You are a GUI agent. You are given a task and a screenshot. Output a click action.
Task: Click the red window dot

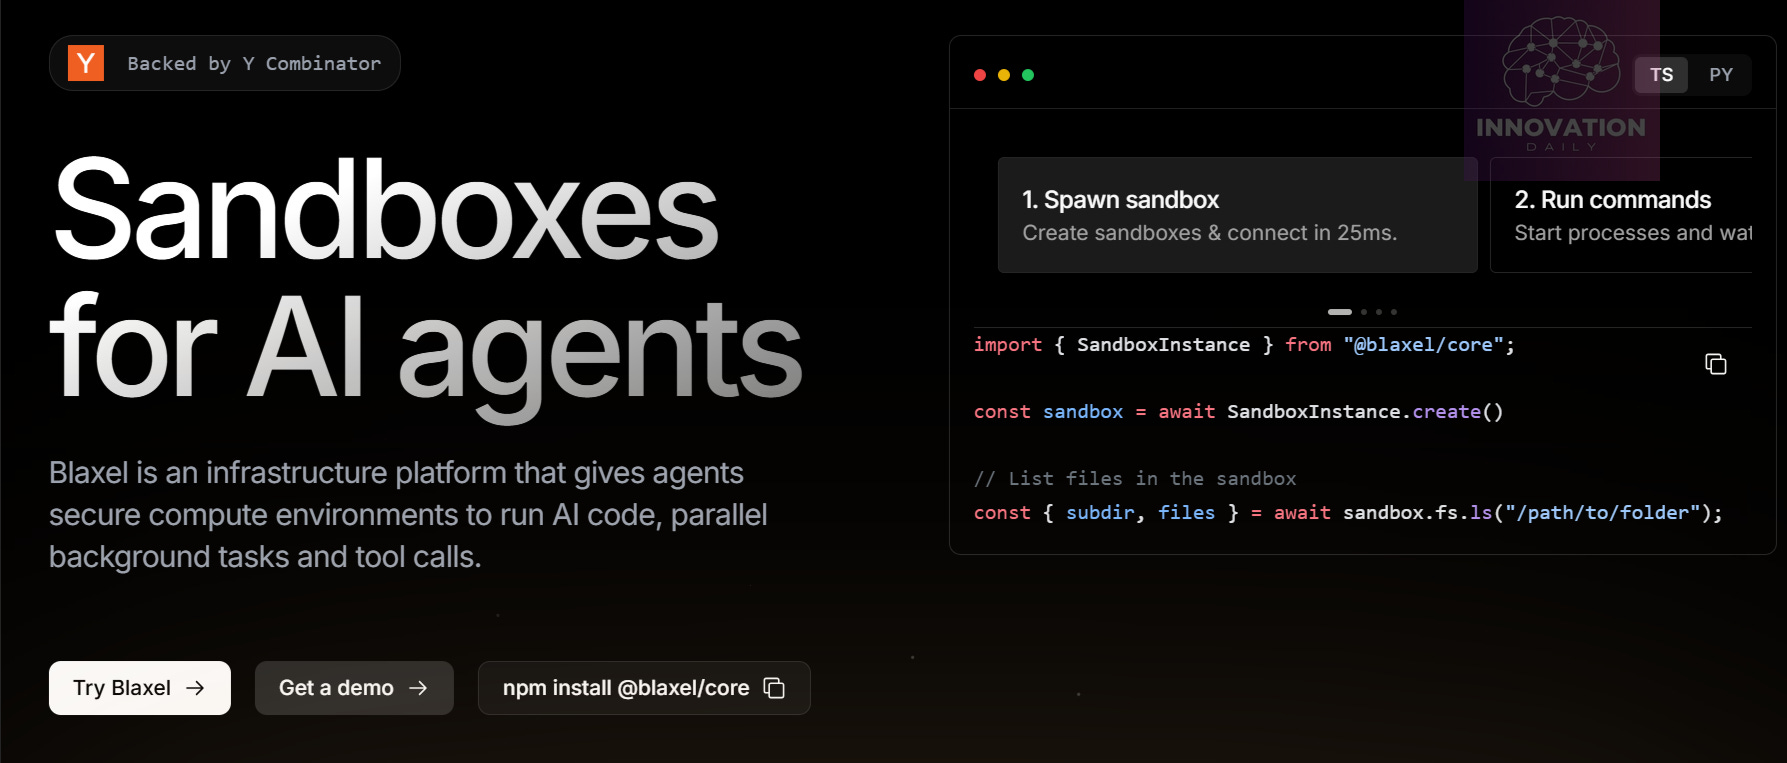[x=980, y=75]
